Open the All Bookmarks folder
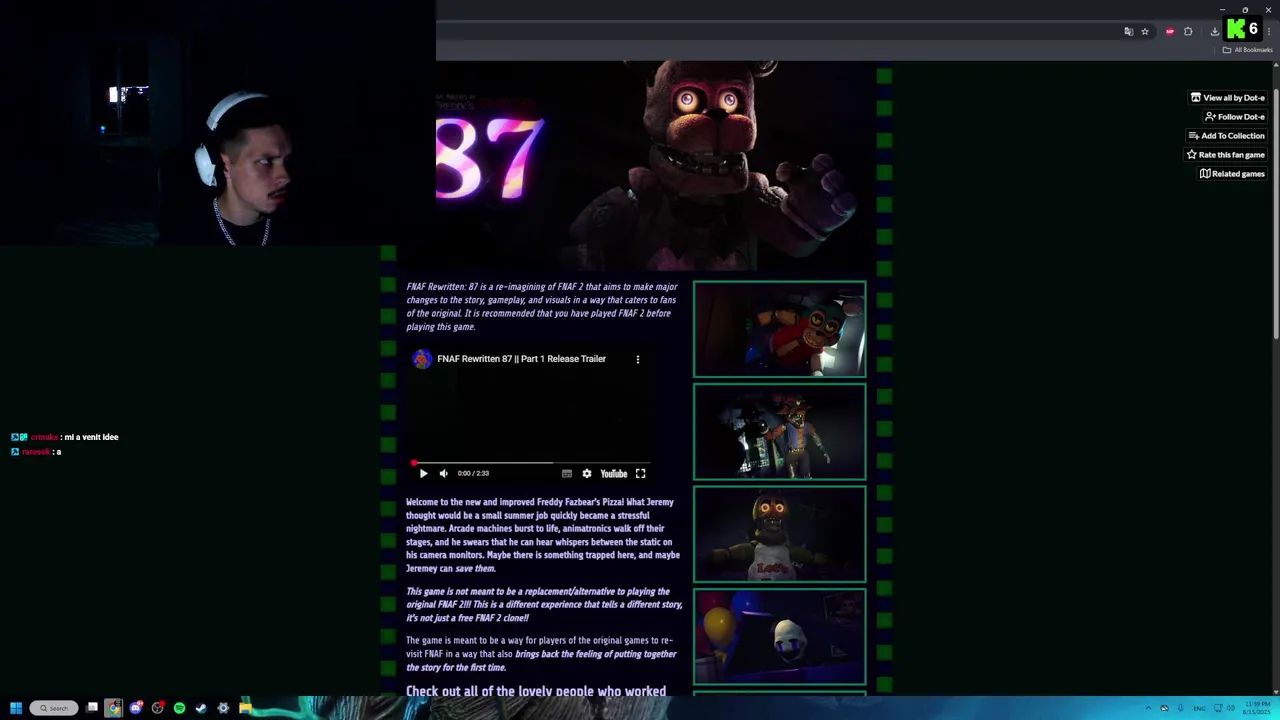The height and width of the screenshot is (720, 1280). pyautogui.click(x=1247, y=50)
